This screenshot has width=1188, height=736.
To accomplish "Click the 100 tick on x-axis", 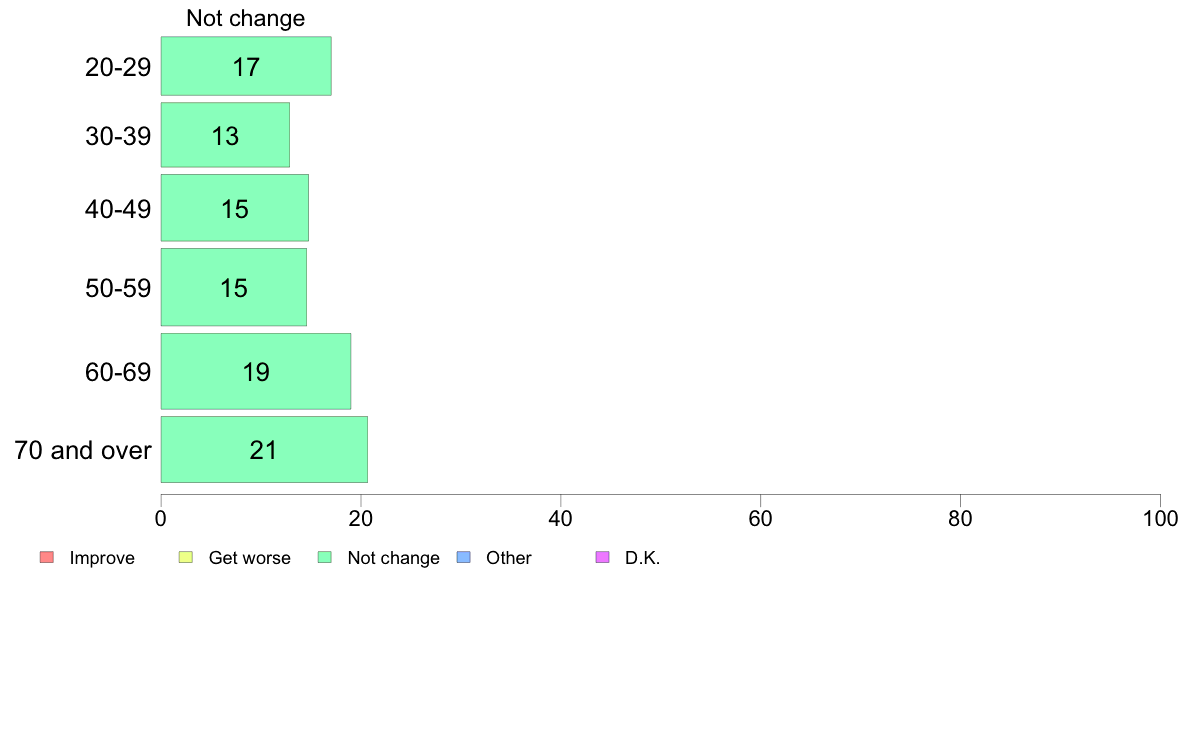I will point(1160,518).
